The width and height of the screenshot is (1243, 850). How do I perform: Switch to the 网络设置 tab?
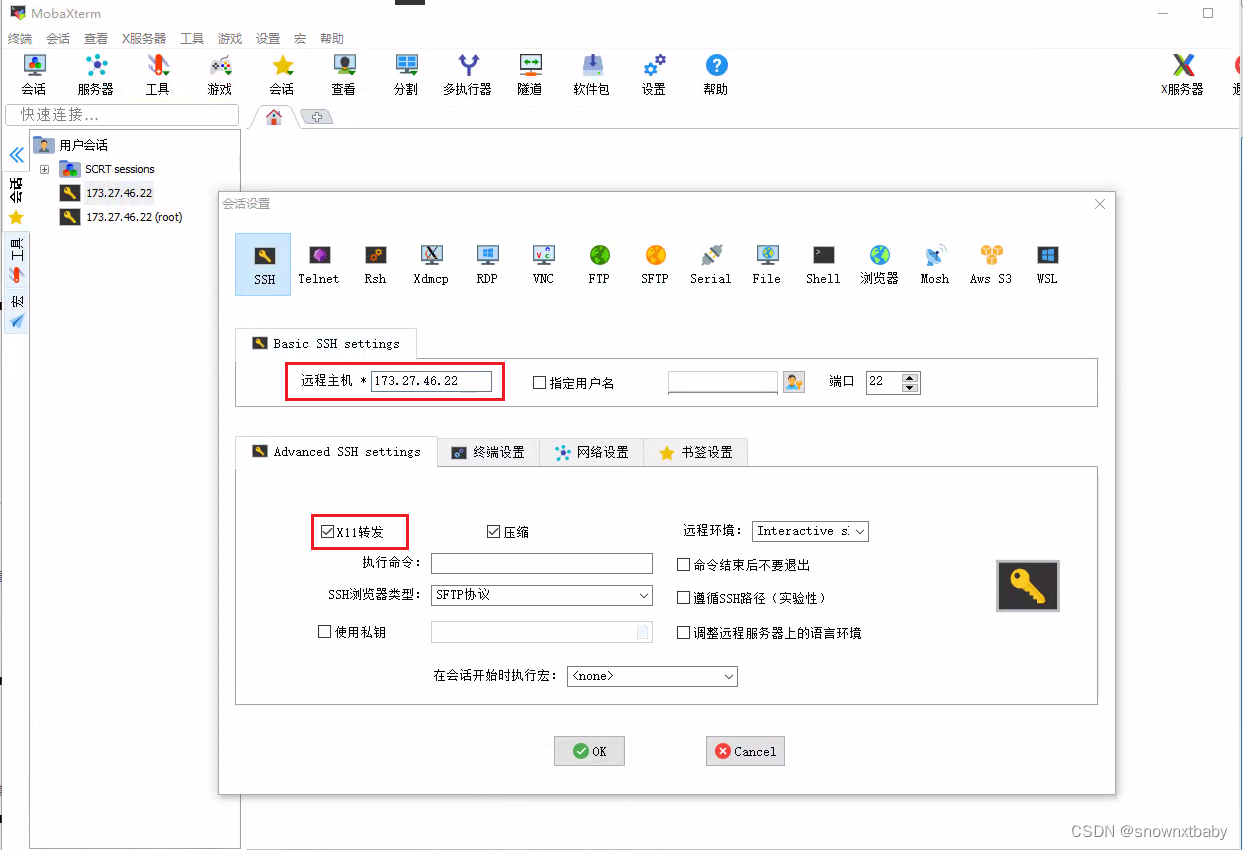592,452
